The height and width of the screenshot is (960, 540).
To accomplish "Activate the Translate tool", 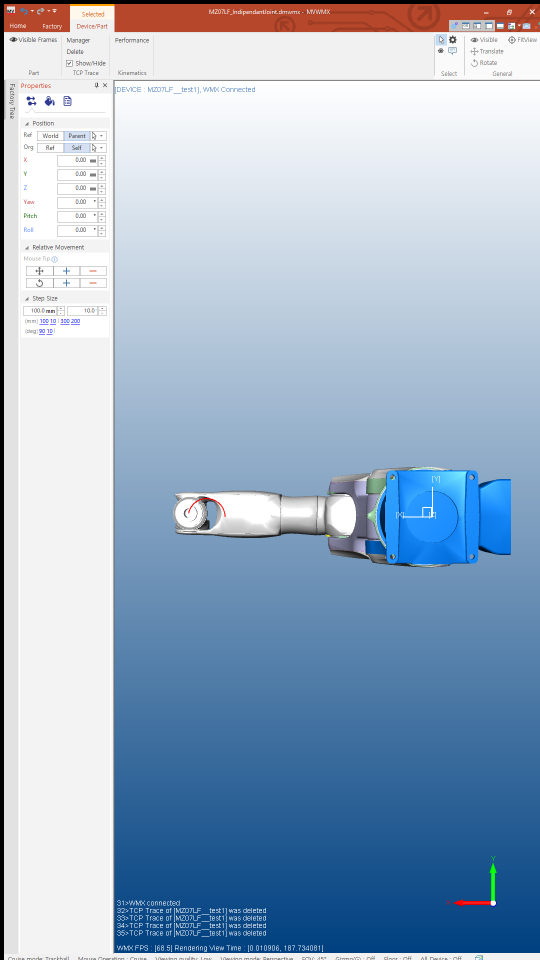I will 487,51.
